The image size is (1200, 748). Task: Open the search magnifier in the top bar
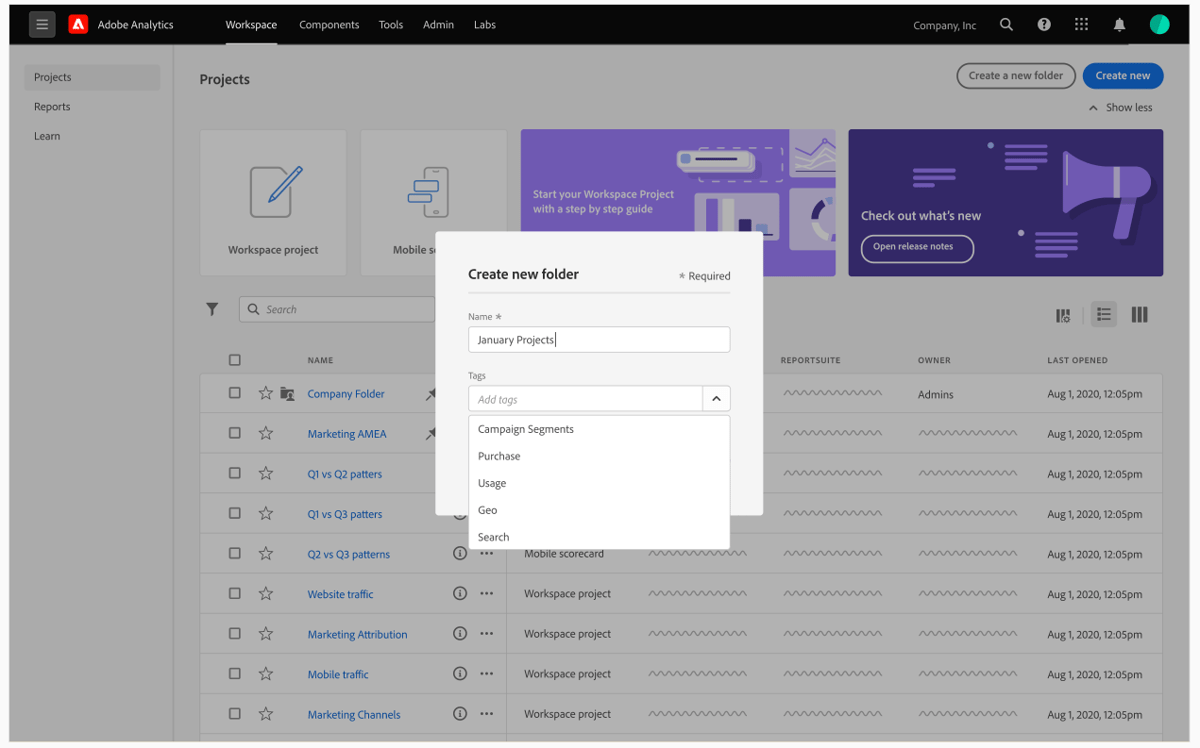click(x=1006, y=24)
